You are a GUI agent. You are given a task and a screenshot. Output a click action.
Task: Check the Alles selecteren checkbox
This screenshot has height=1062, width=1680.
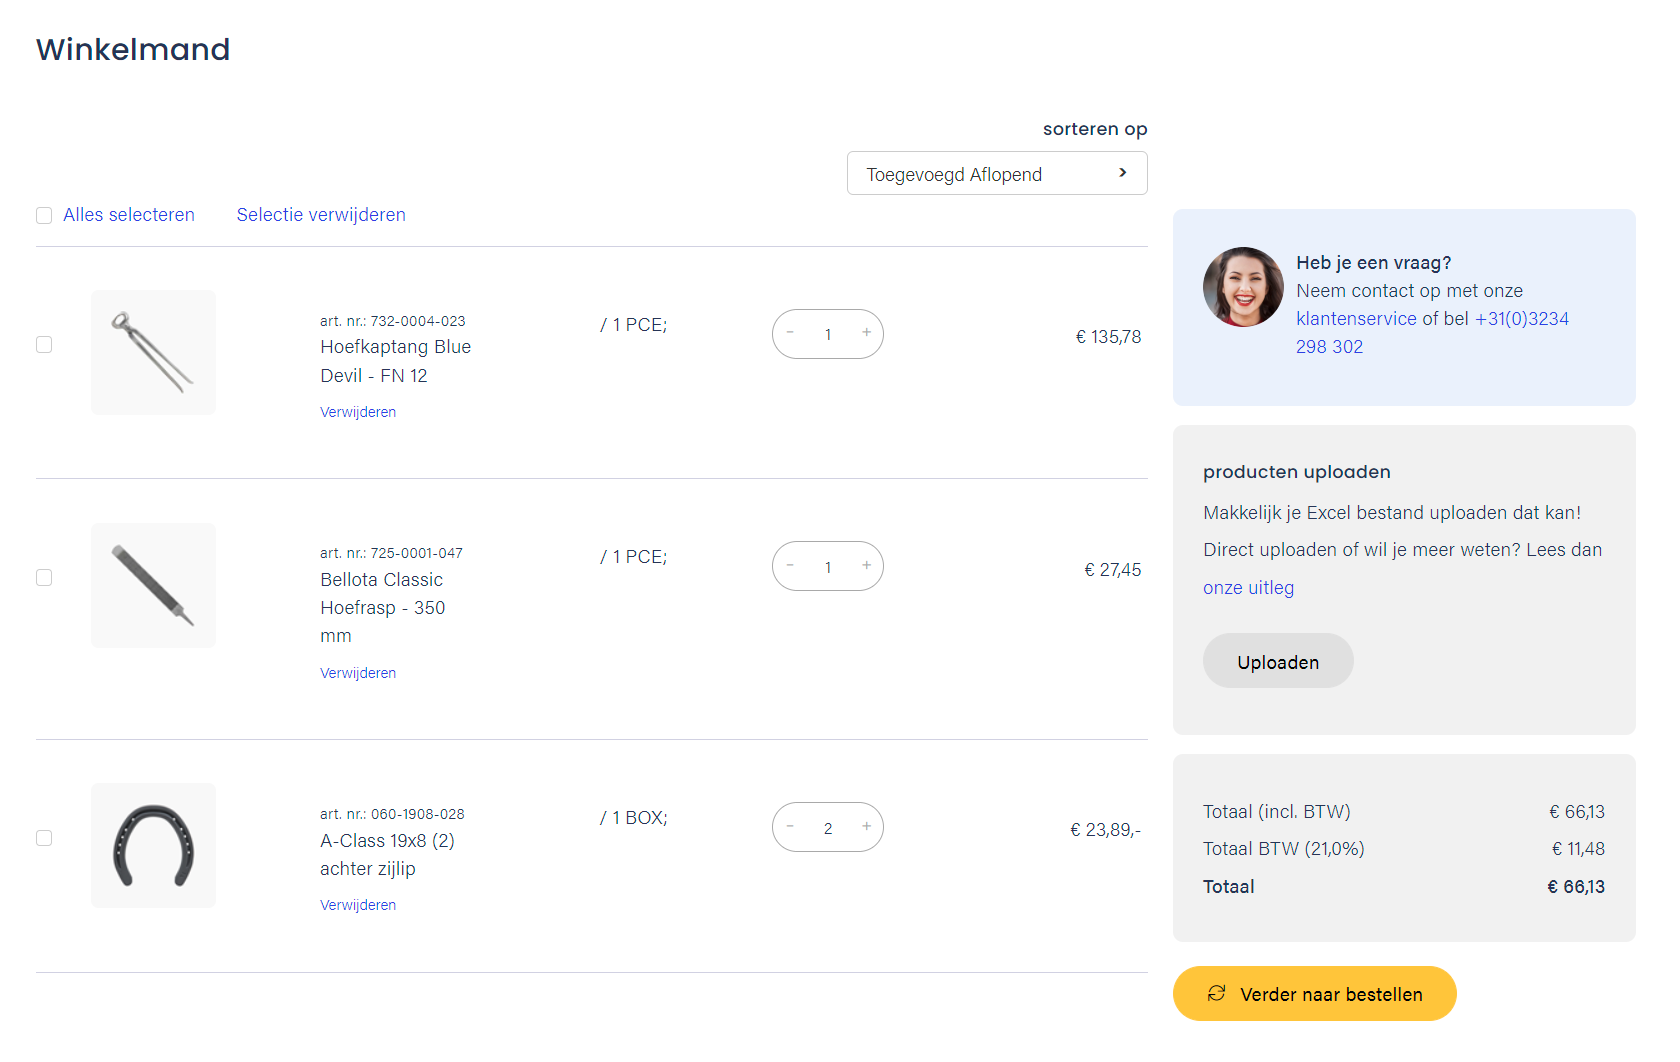[x=44, y=216]
